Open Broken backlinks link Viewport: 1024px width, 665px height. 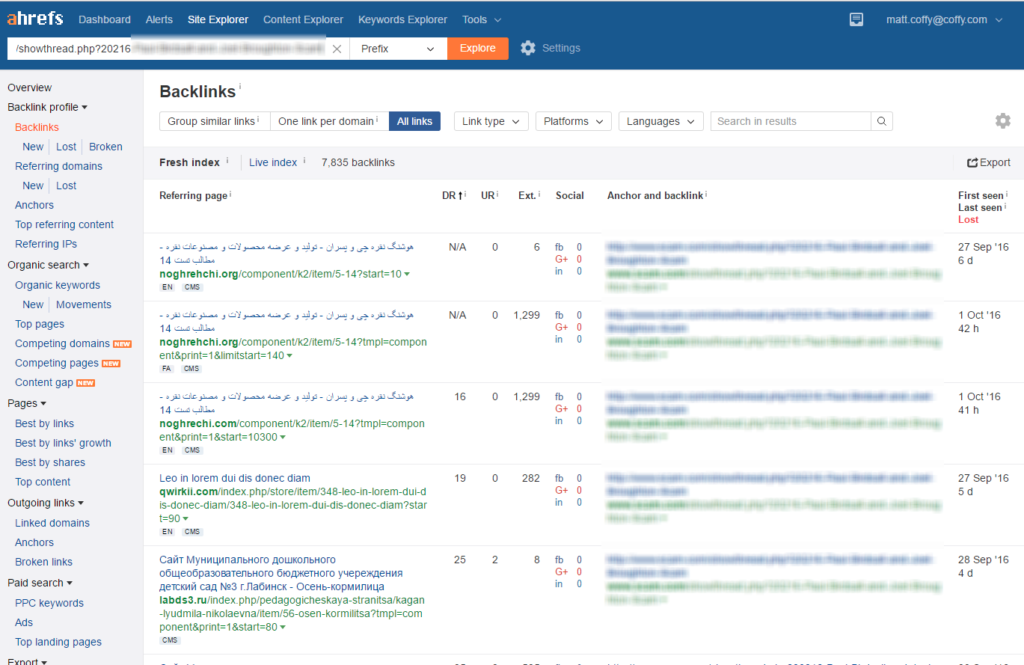106,146
